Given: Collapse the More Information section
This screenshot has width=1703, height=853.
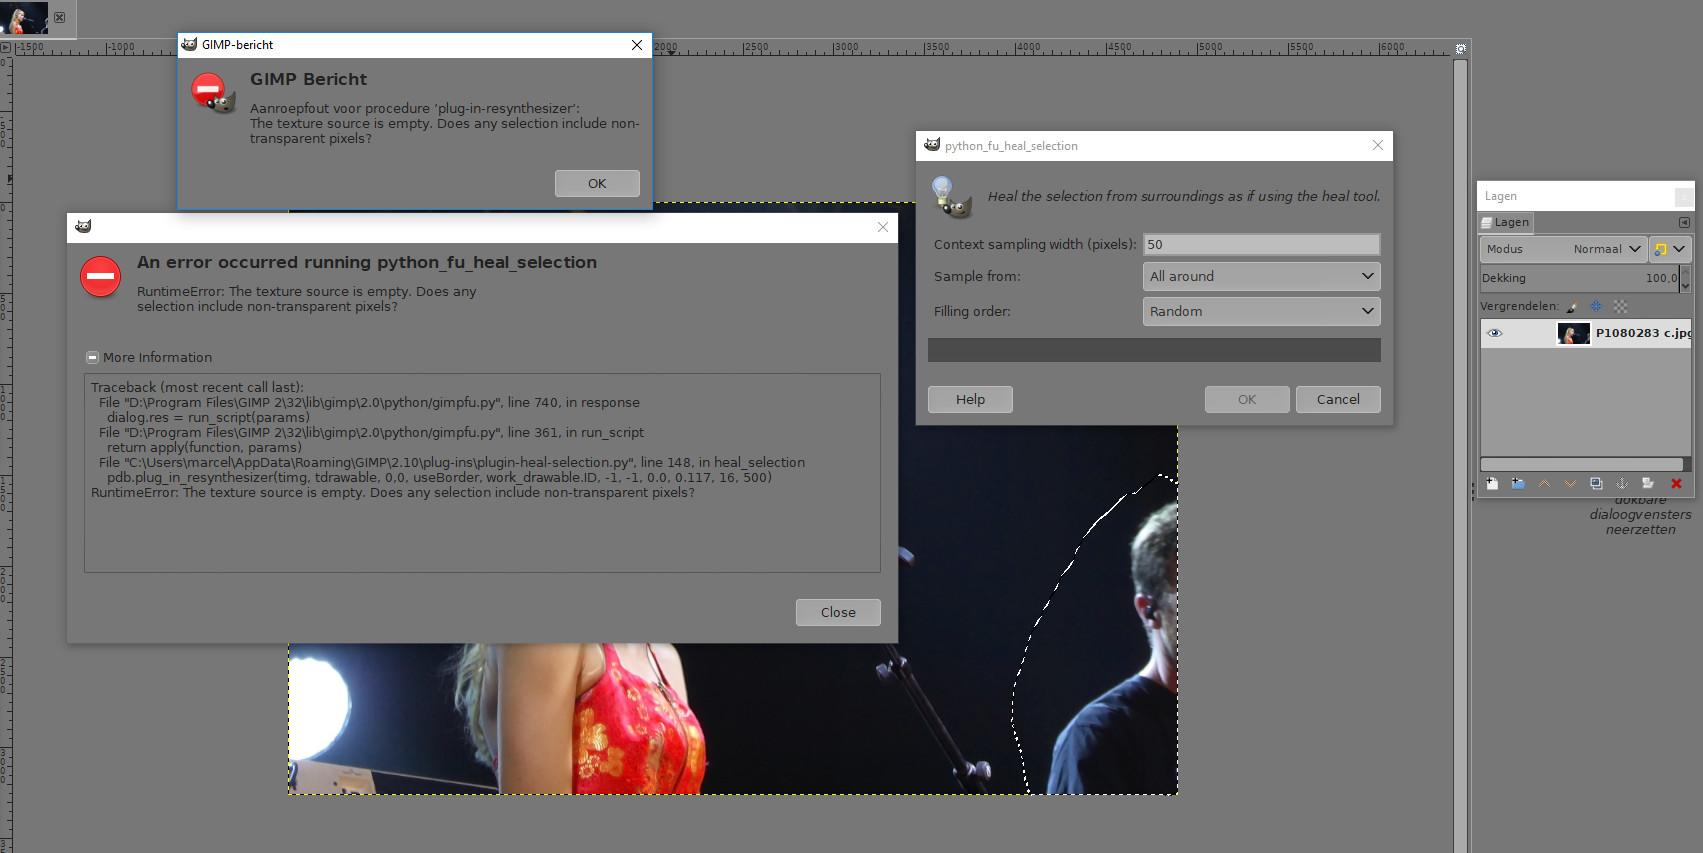Looking at the screenshot, I should [92, 357].
